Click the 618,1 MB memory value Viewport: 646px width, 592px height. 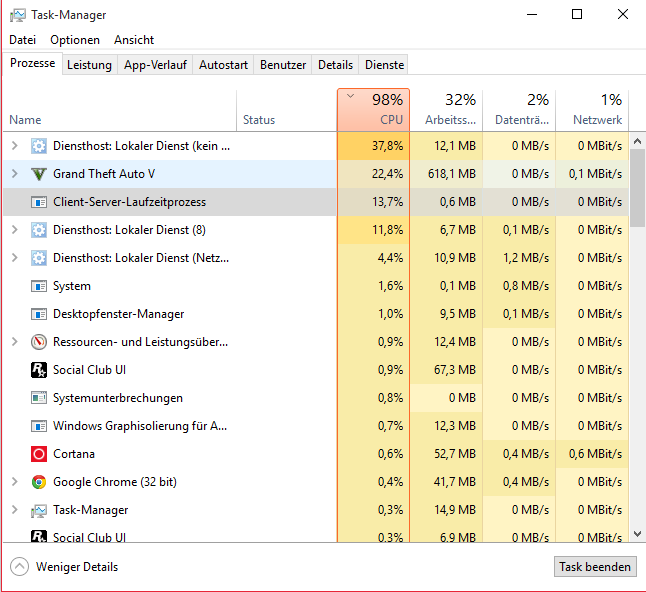(452, 174)
